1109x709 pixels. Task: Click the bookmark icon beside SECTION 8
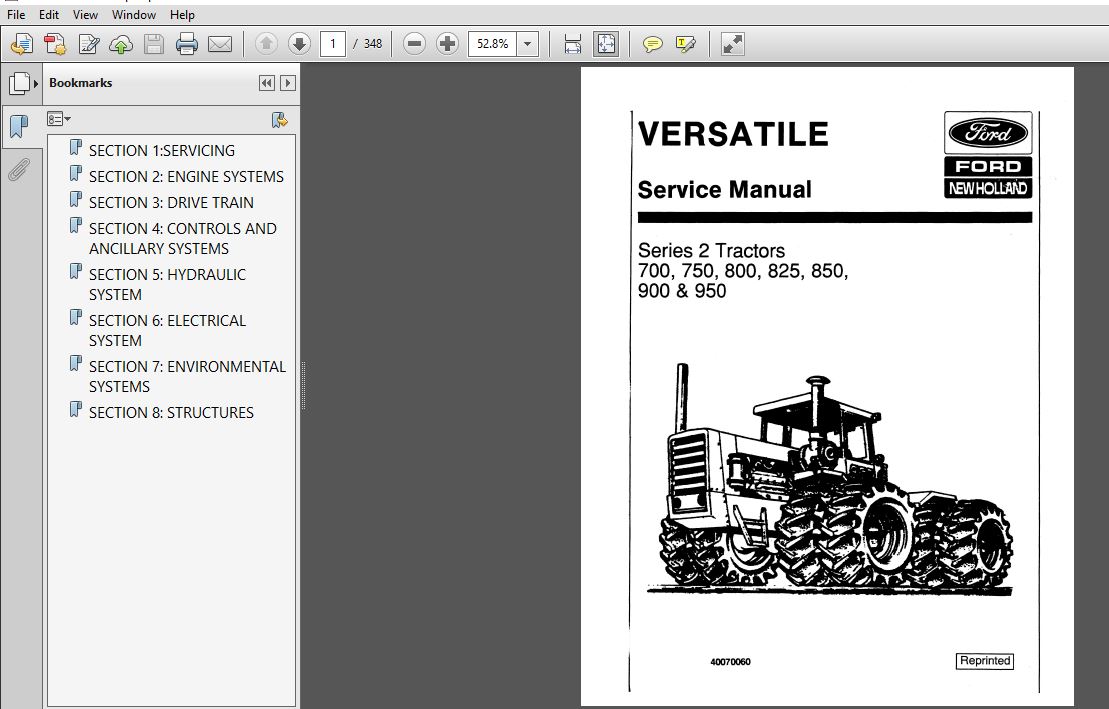pos(76,410)
